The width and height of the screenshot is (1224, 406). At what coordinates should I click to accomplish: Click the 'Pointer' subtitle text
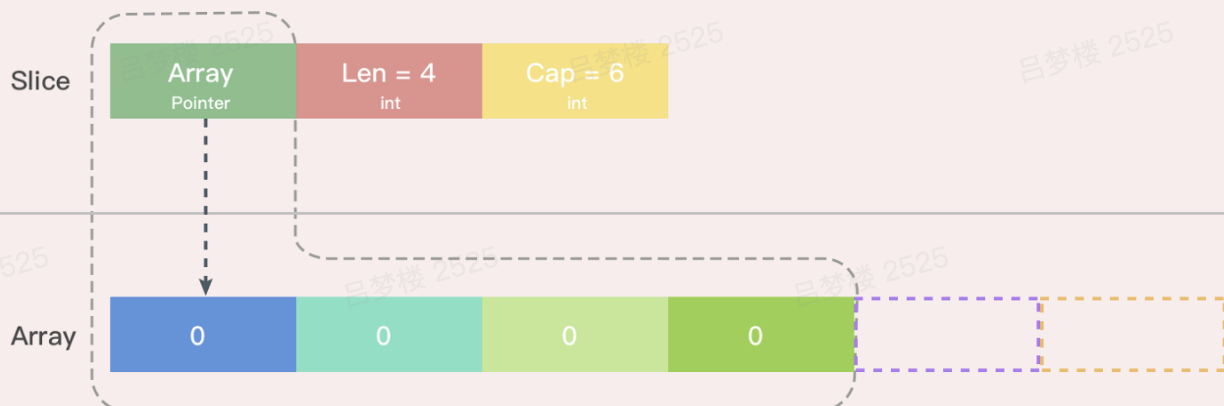200,103
